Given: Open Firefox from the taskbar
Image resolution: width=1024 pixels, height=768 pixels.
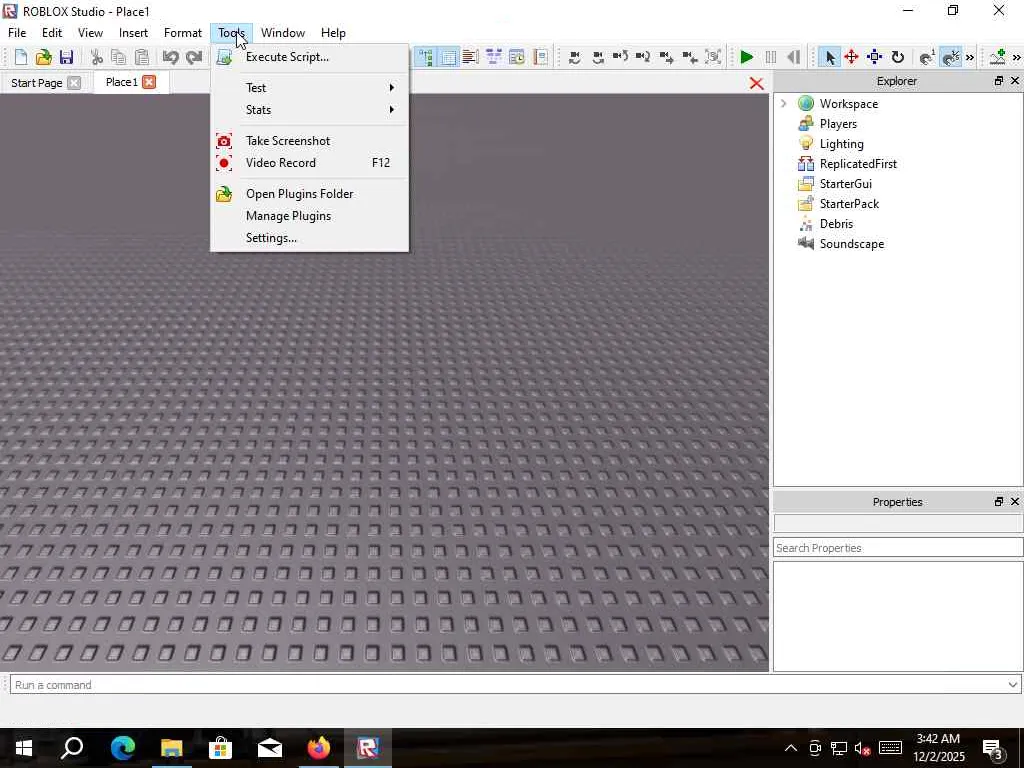Looking at the screenshot, I should [319, 748].
